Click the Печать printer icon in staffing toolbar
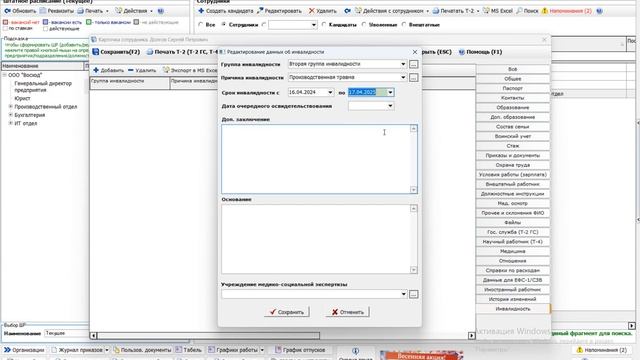This screenshot has width=640, height=360. (x=80, y=11)
